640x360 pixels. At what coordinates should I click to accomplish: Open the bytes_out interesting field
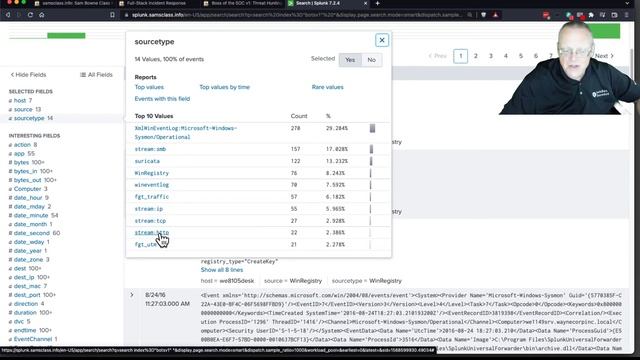(x=27, y=180)
